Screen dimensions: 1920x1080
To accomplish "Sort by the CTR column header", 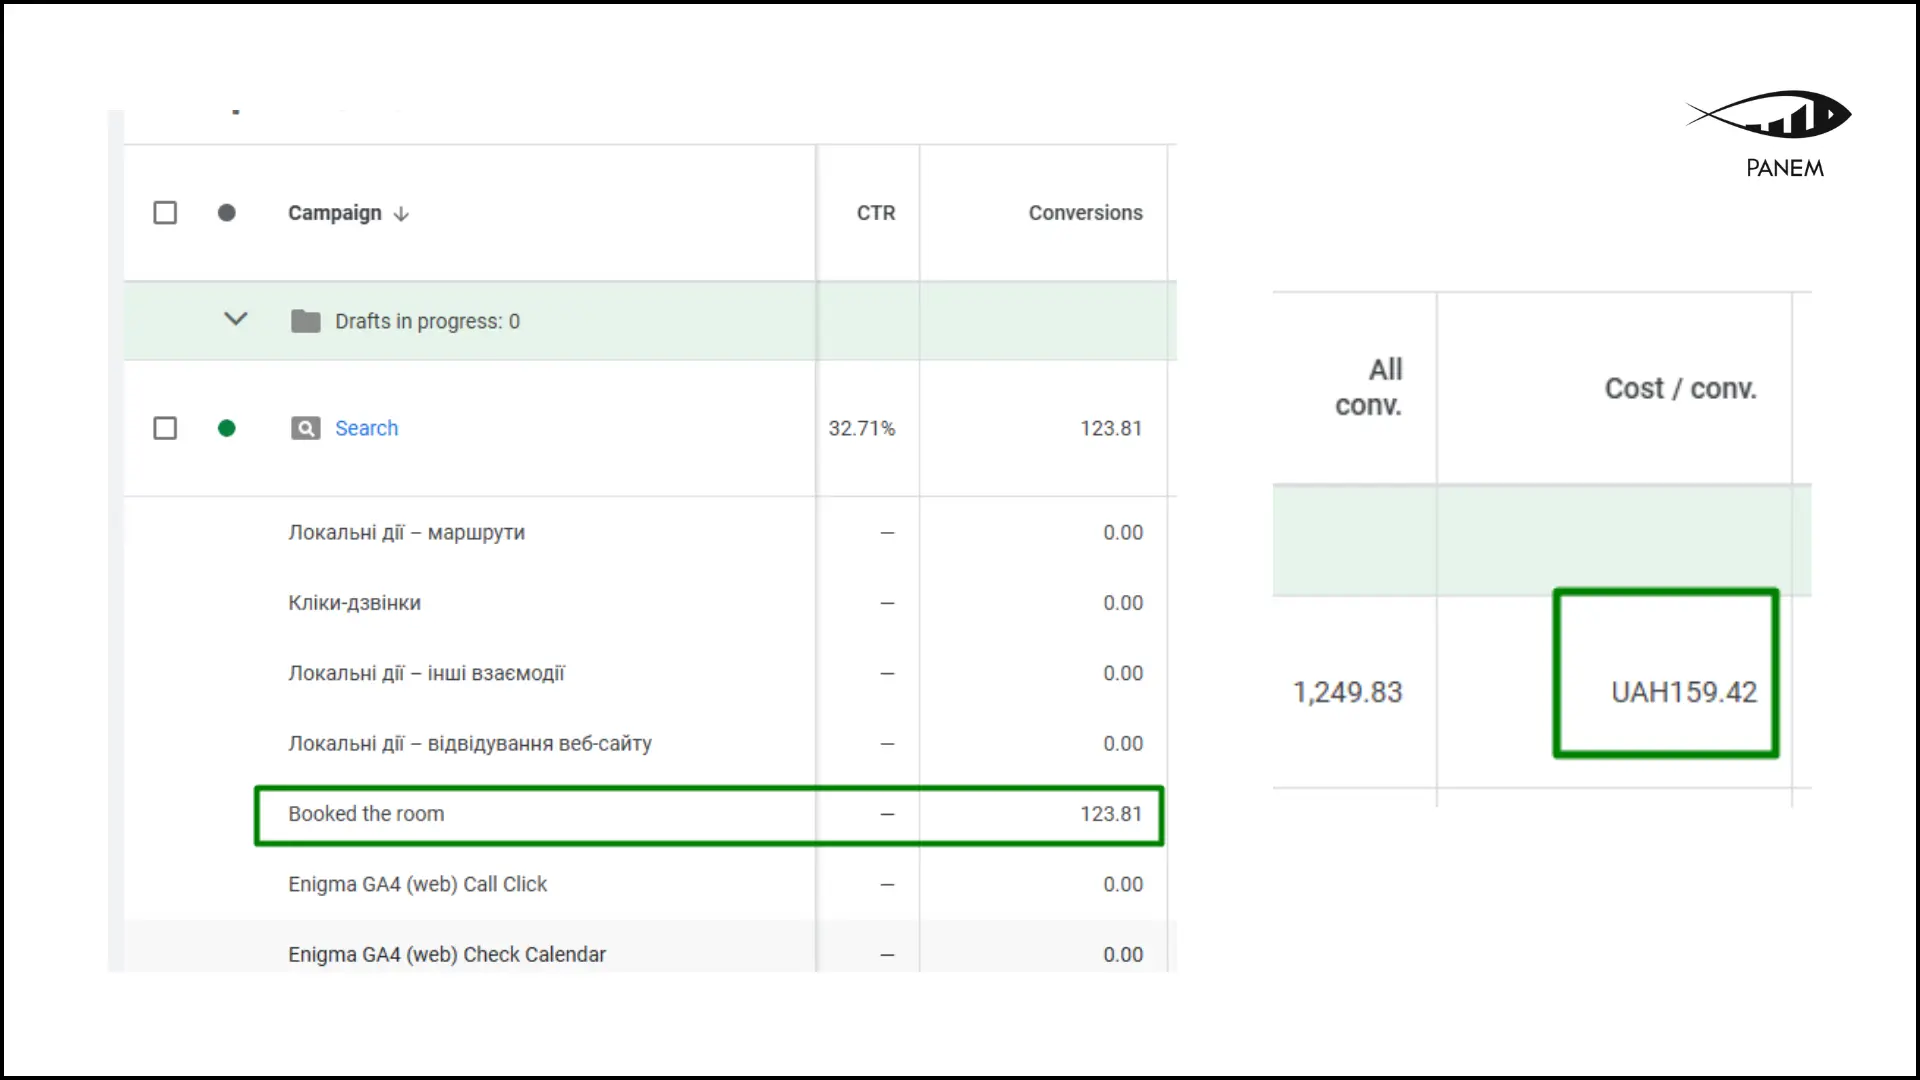I will click(x=875, y=213).
